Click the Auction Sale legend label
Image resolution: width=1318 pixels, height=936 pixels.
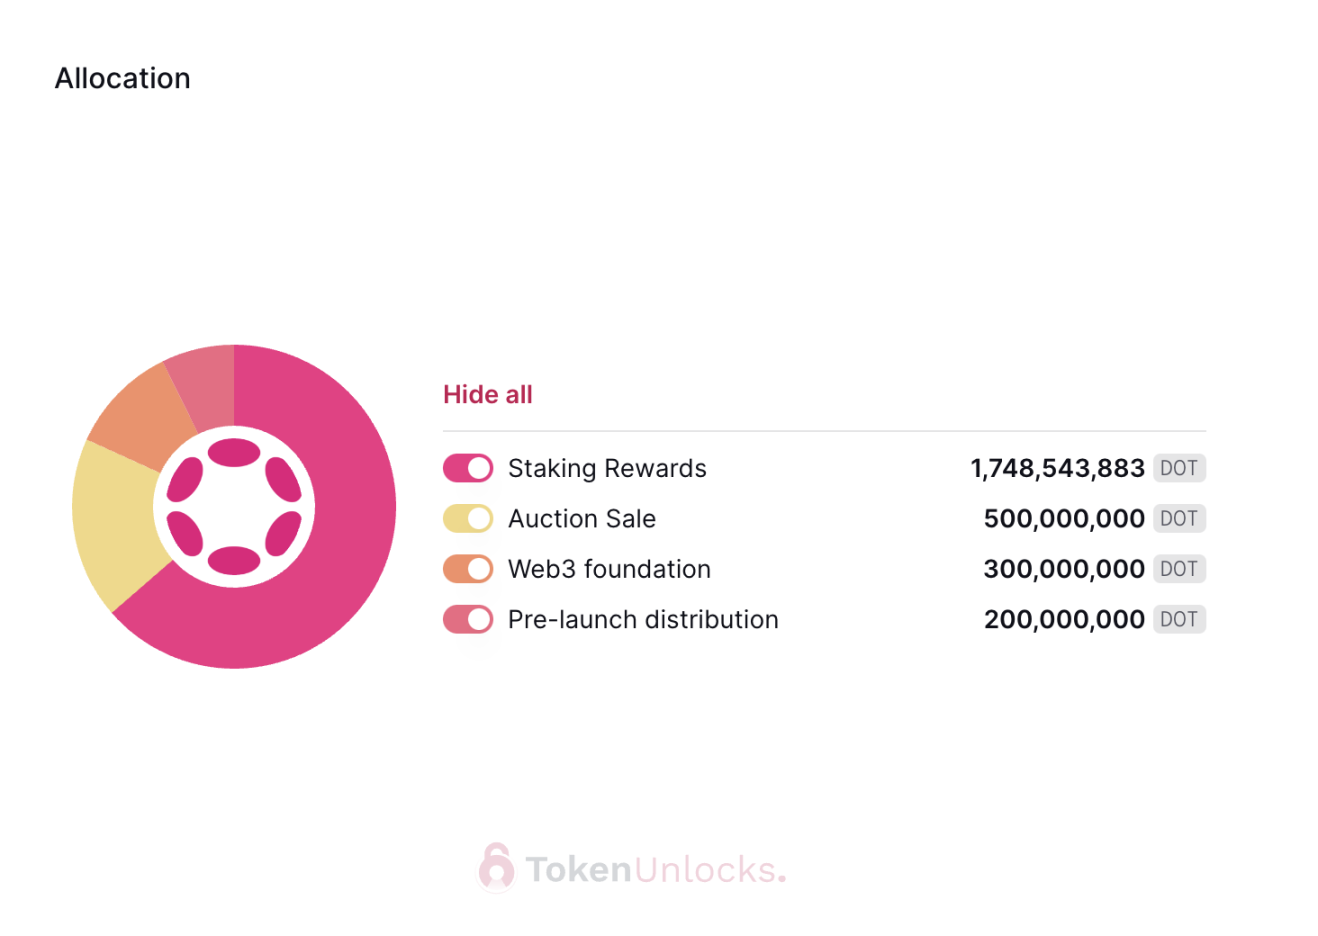click(x=582, y=518)
